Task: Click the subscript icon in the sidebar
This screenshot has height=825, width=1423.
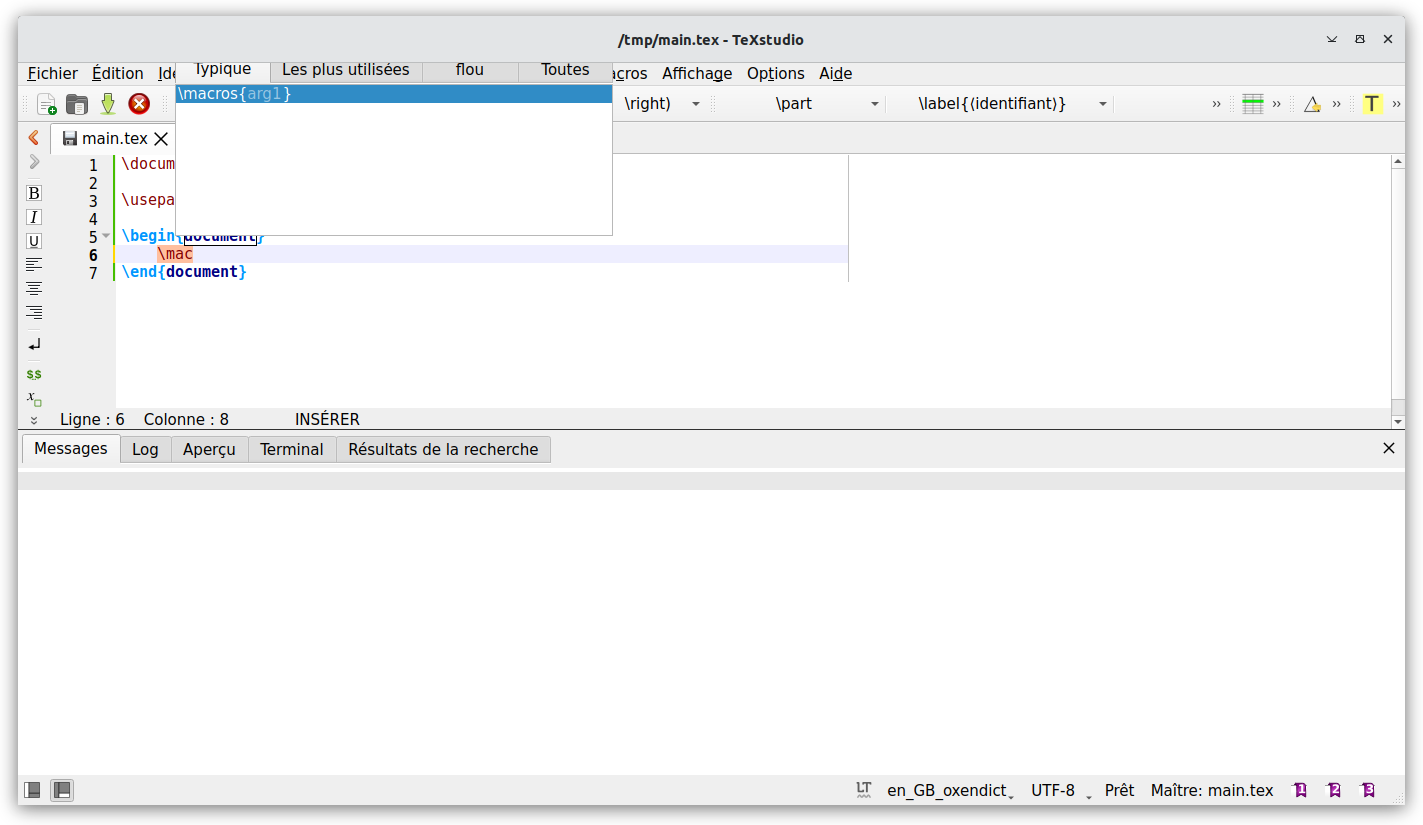Action: 33,398
